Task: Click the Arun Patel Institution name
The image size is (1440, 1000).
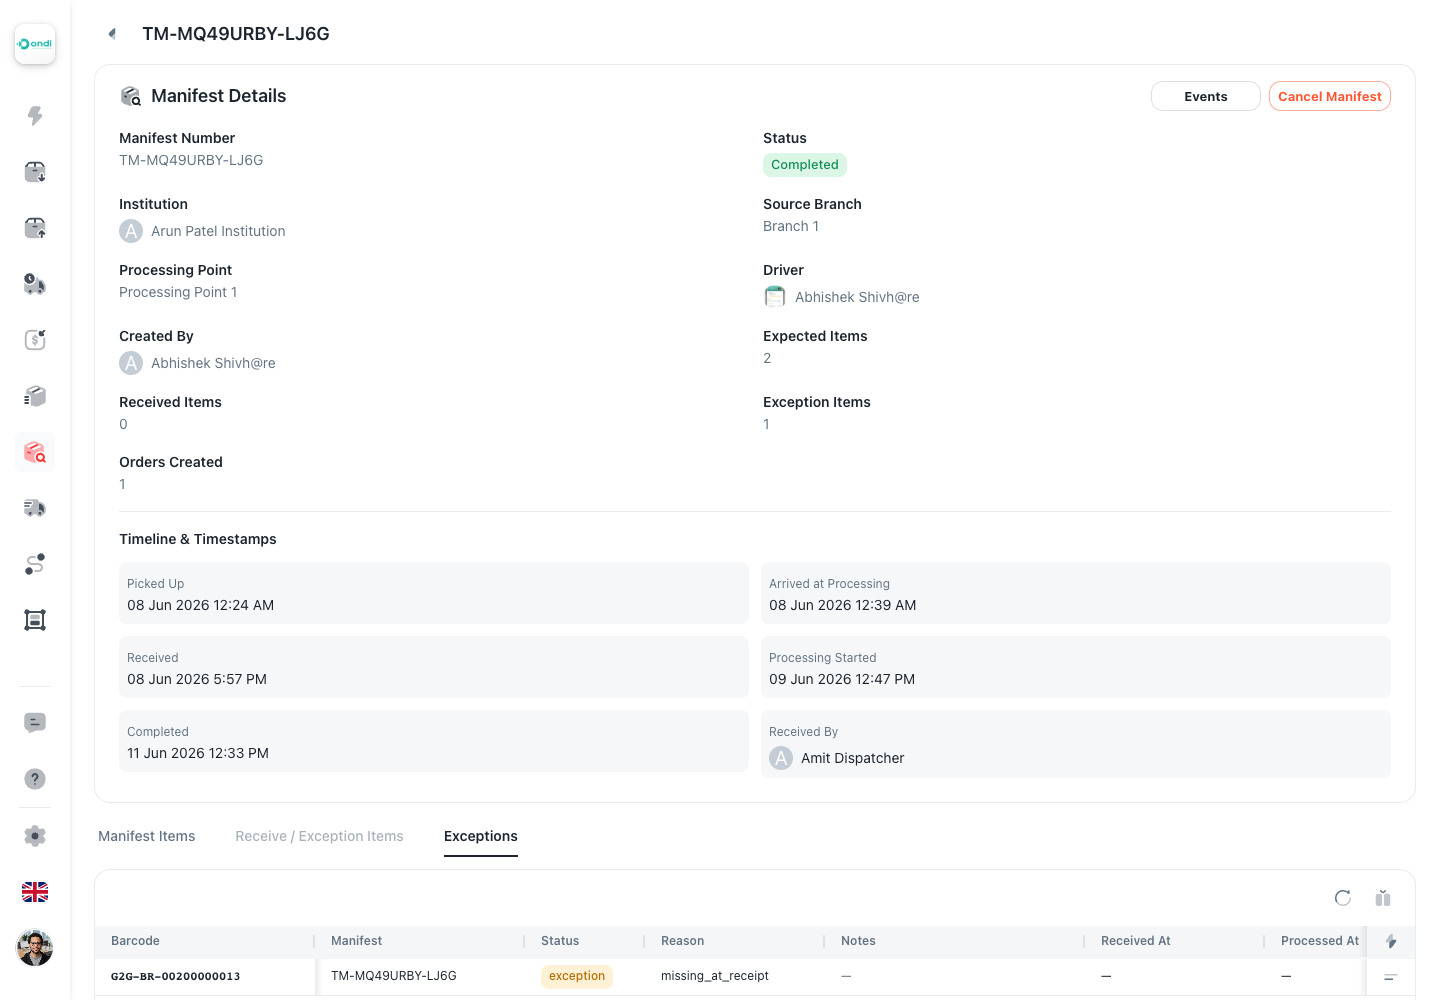Action: 218,231
